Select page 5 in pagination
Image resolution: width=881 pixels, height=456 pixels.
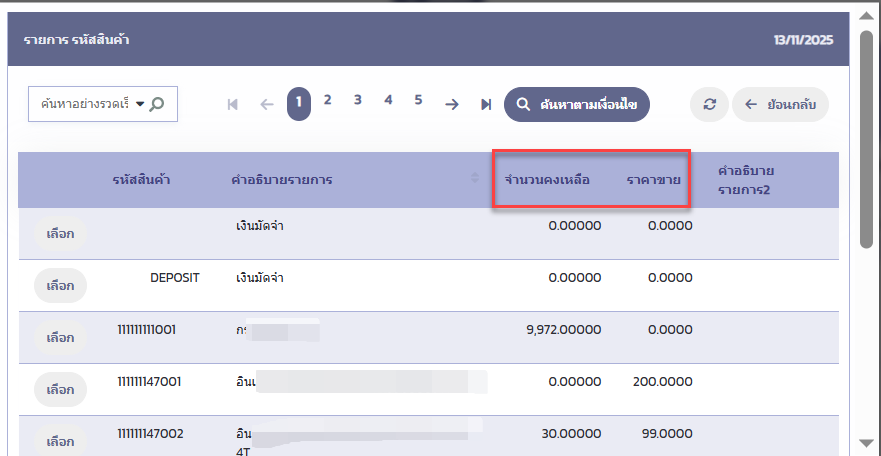point(418,100)
